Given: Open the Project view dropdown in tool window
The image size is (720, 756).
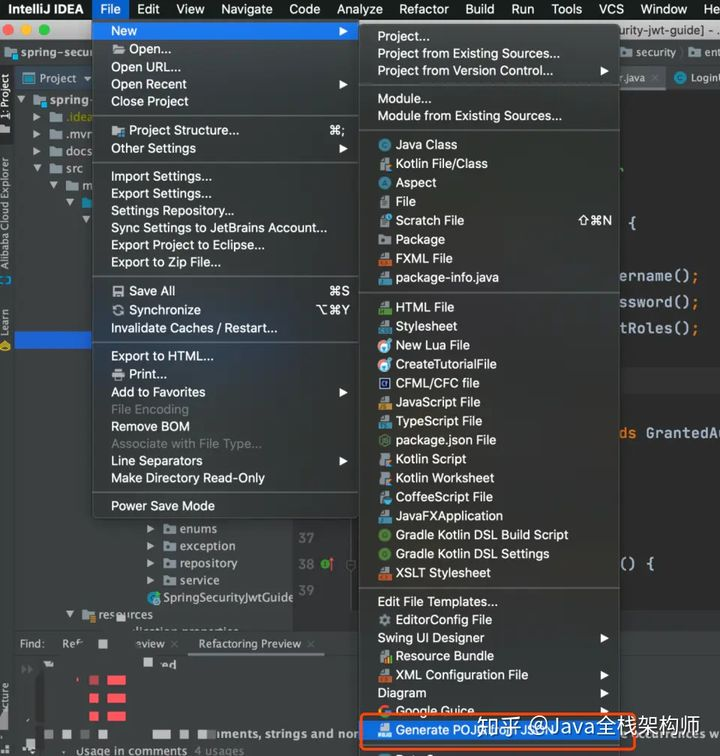Looking at the screenshot, I should (87, 78).
